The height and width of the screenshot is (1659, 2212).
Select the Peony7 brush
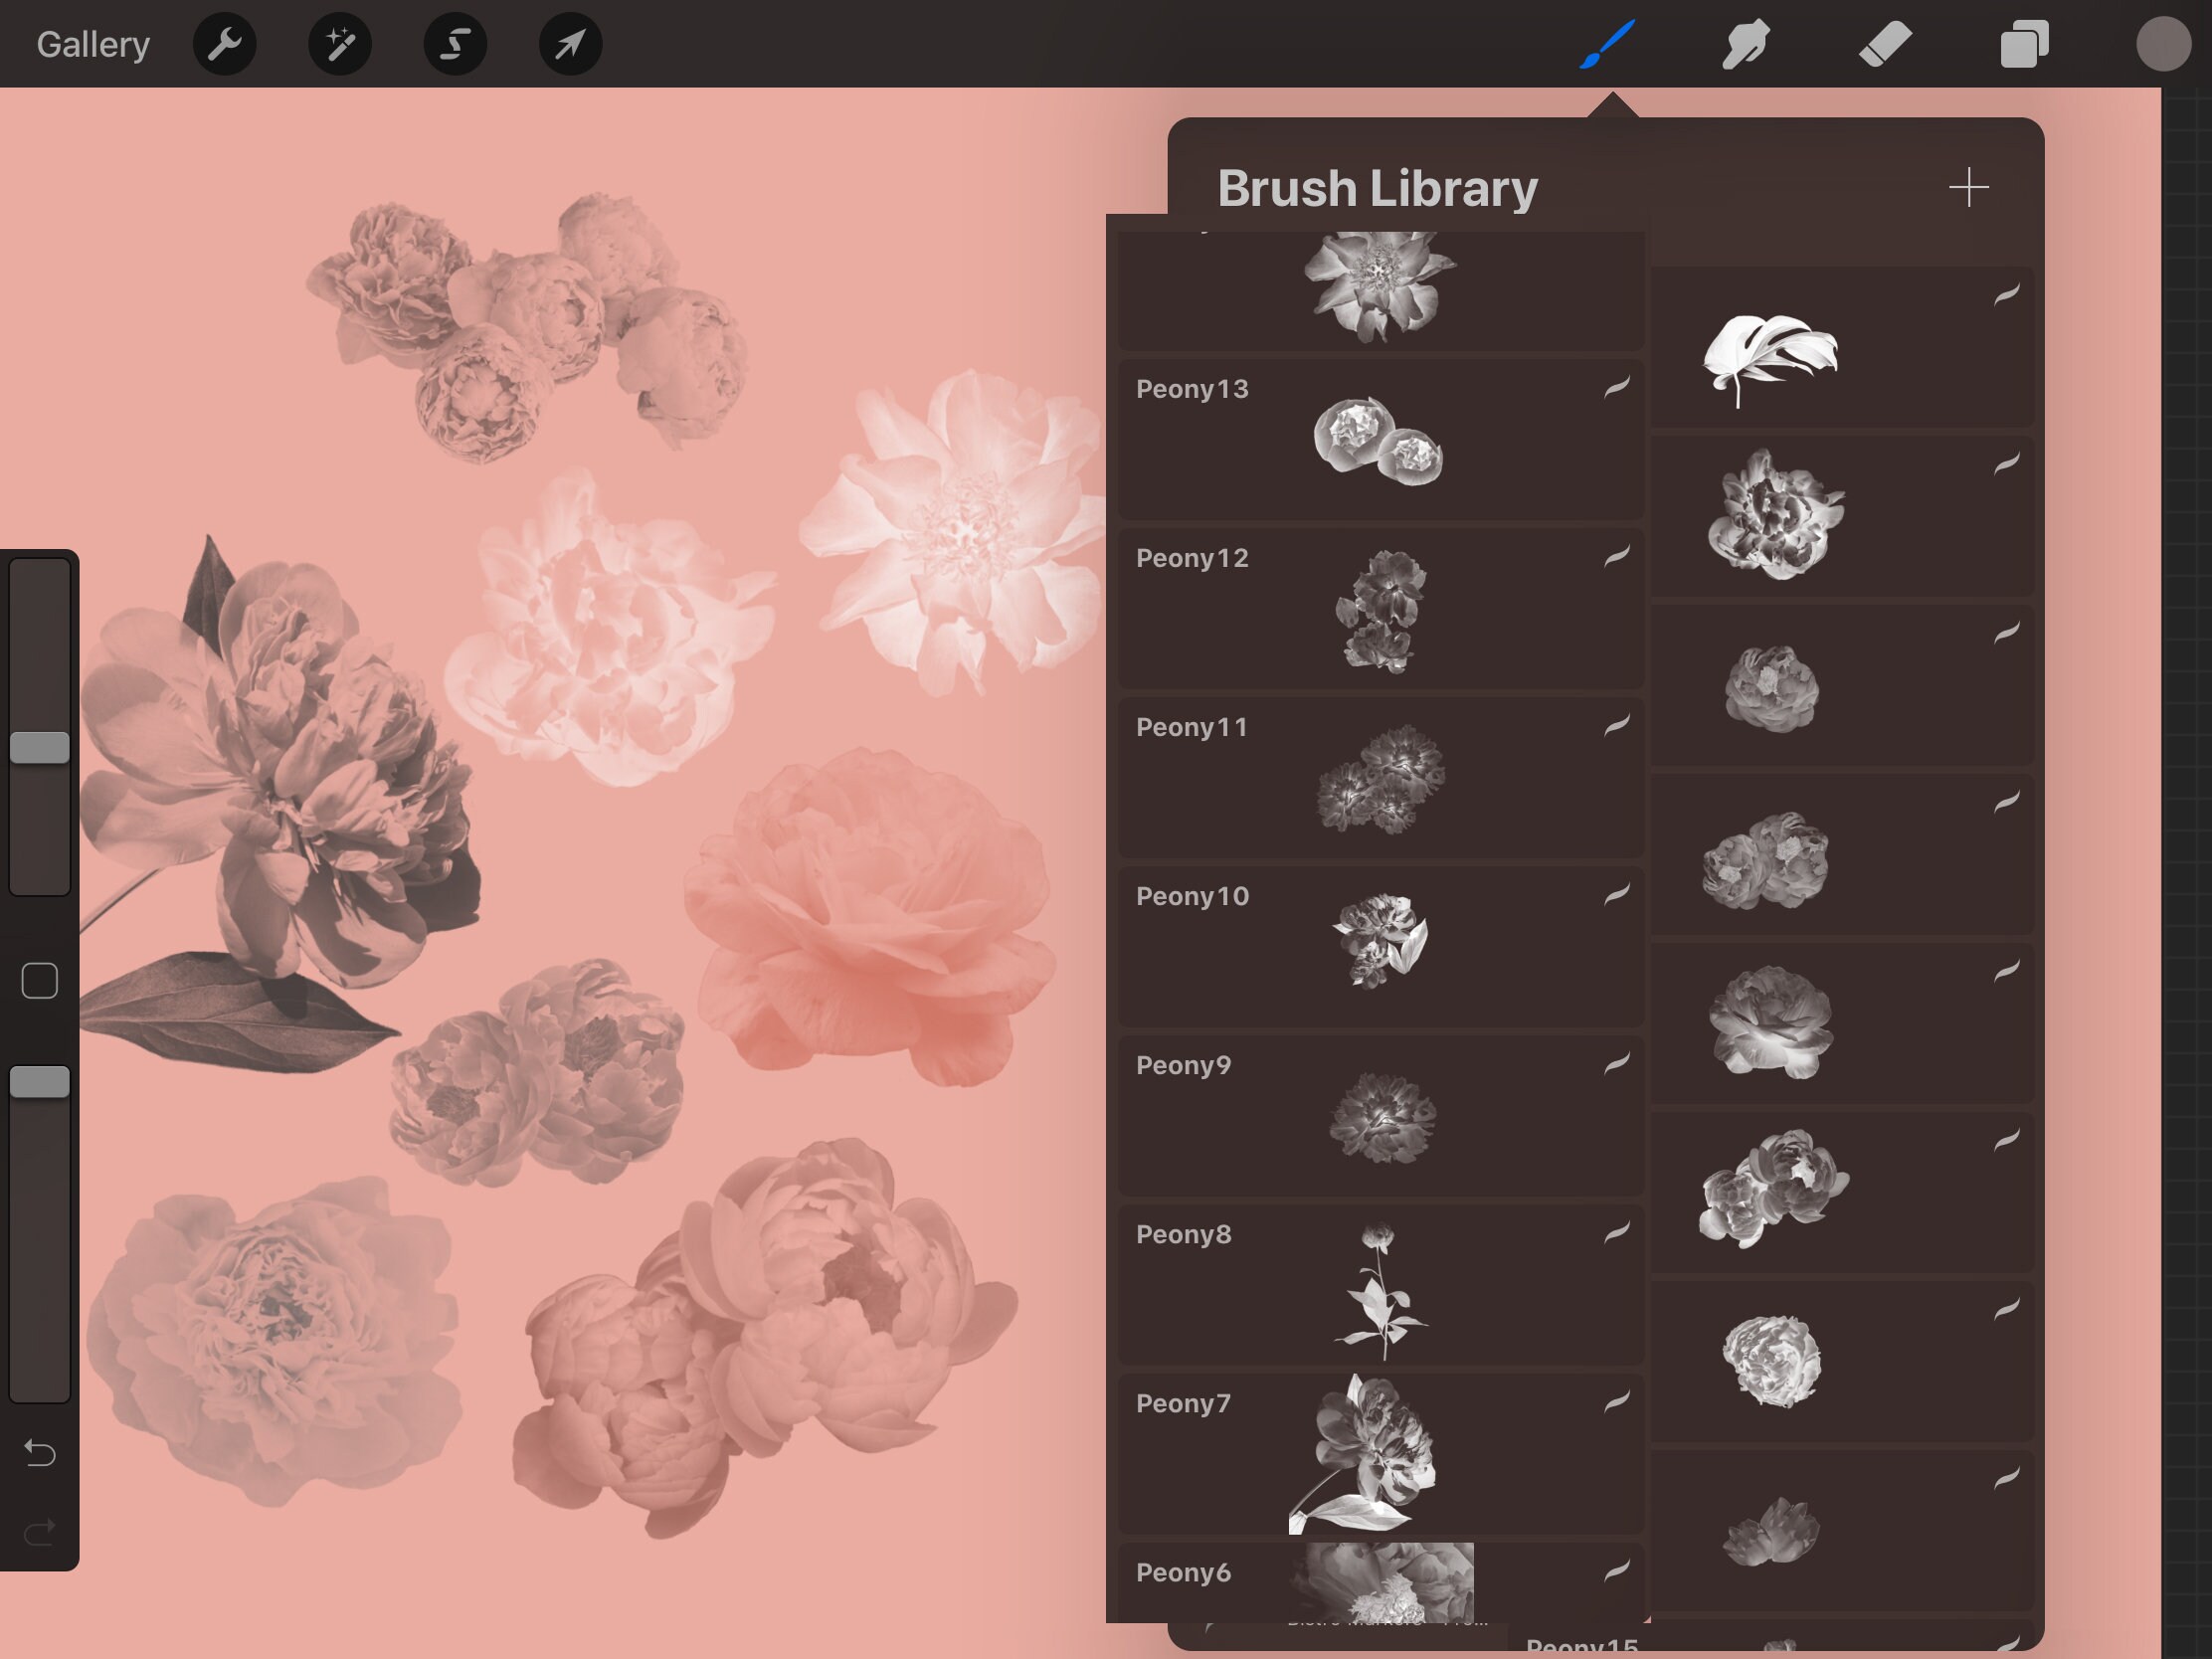tap(1381, 1453)
